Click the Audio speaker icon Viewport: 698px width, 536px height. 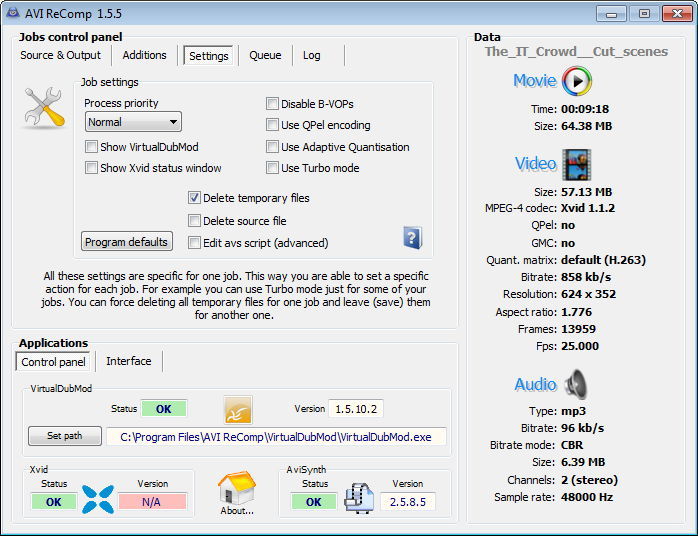tap(577, 384)
